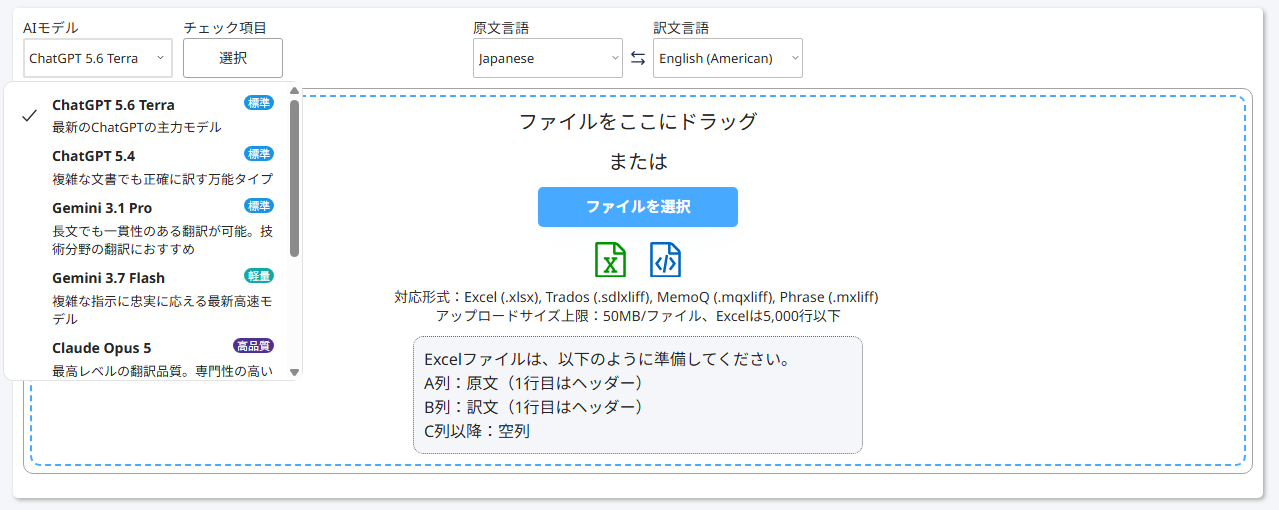Click 高品質 badge on Claude Opus 5
This screenshot has height=510, width=1279.
[254, 346]
